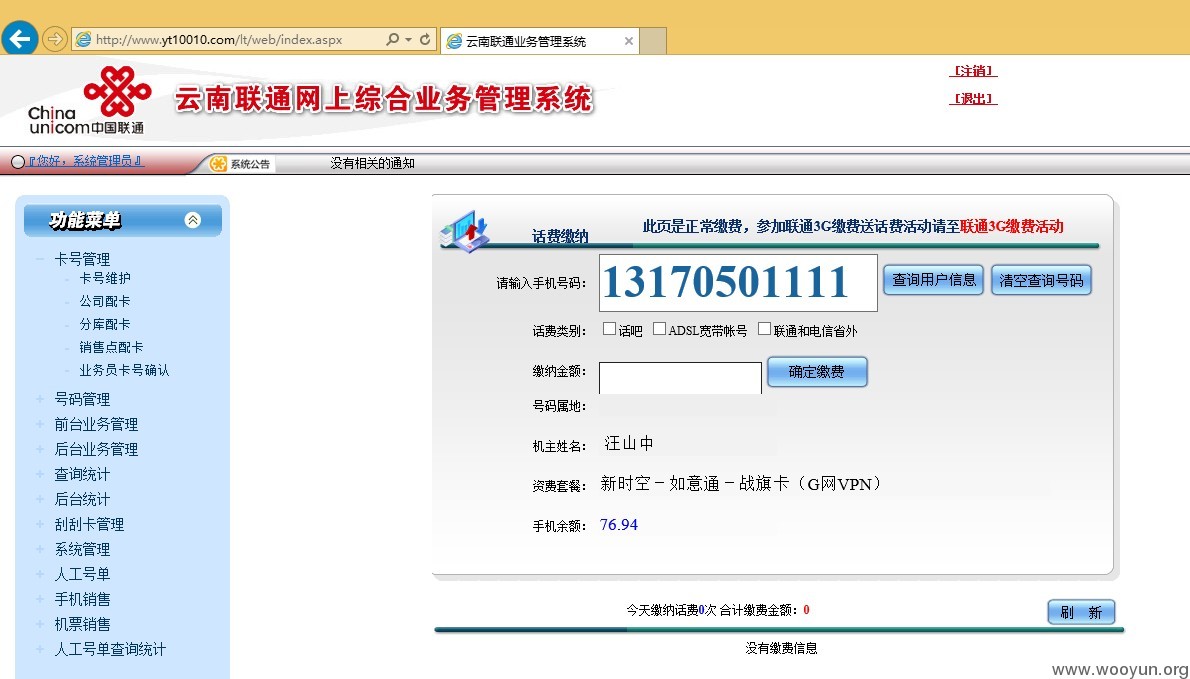
Task: Close the 云南联通业务管理系统 tab
Action: coord(628,41)
